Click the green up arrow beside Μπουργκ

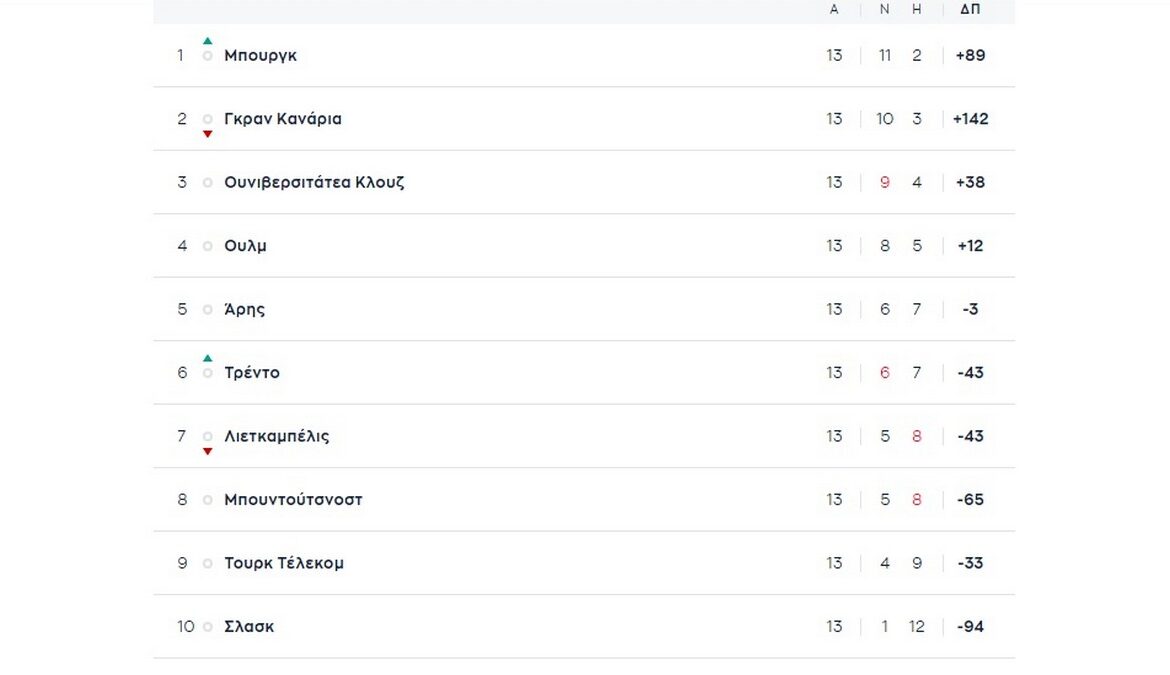[208, 41]
